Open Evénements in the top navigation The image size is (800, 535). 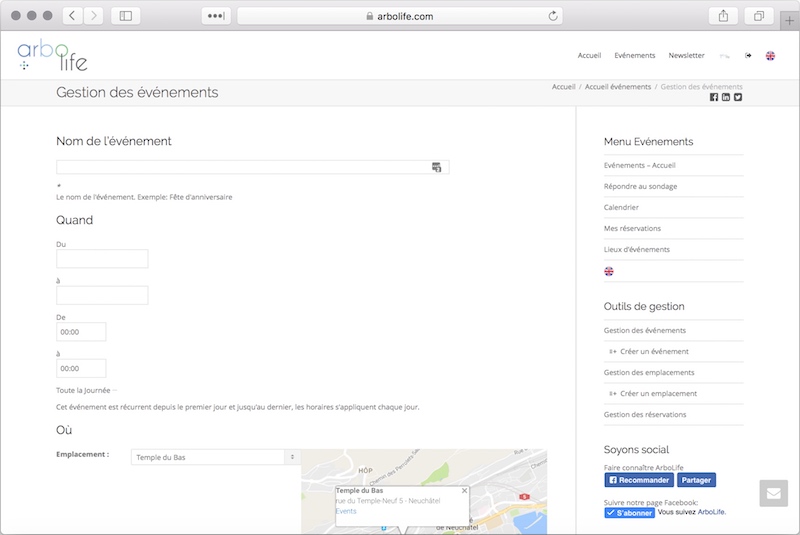coord(635,55)
